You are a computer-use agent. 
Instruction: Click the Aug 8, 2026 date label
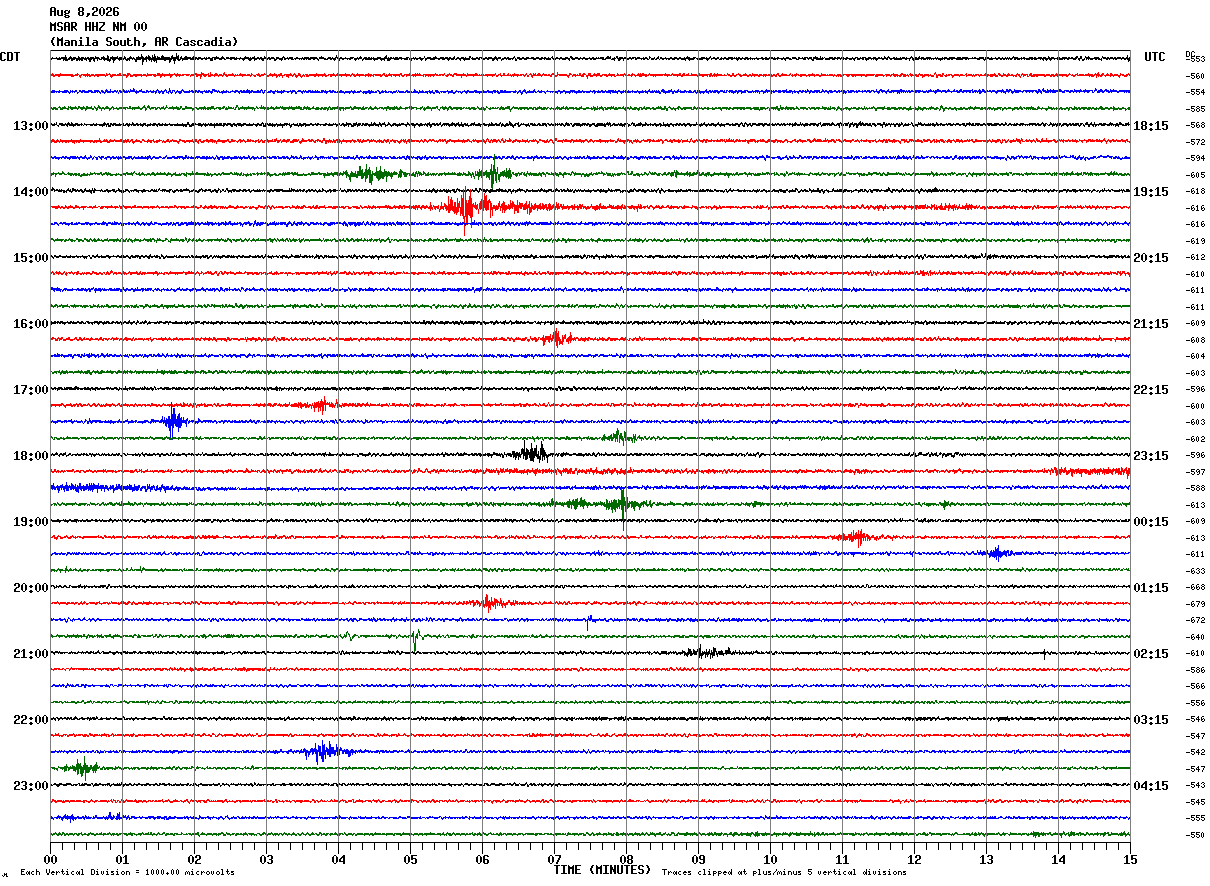tap(84, 12)
